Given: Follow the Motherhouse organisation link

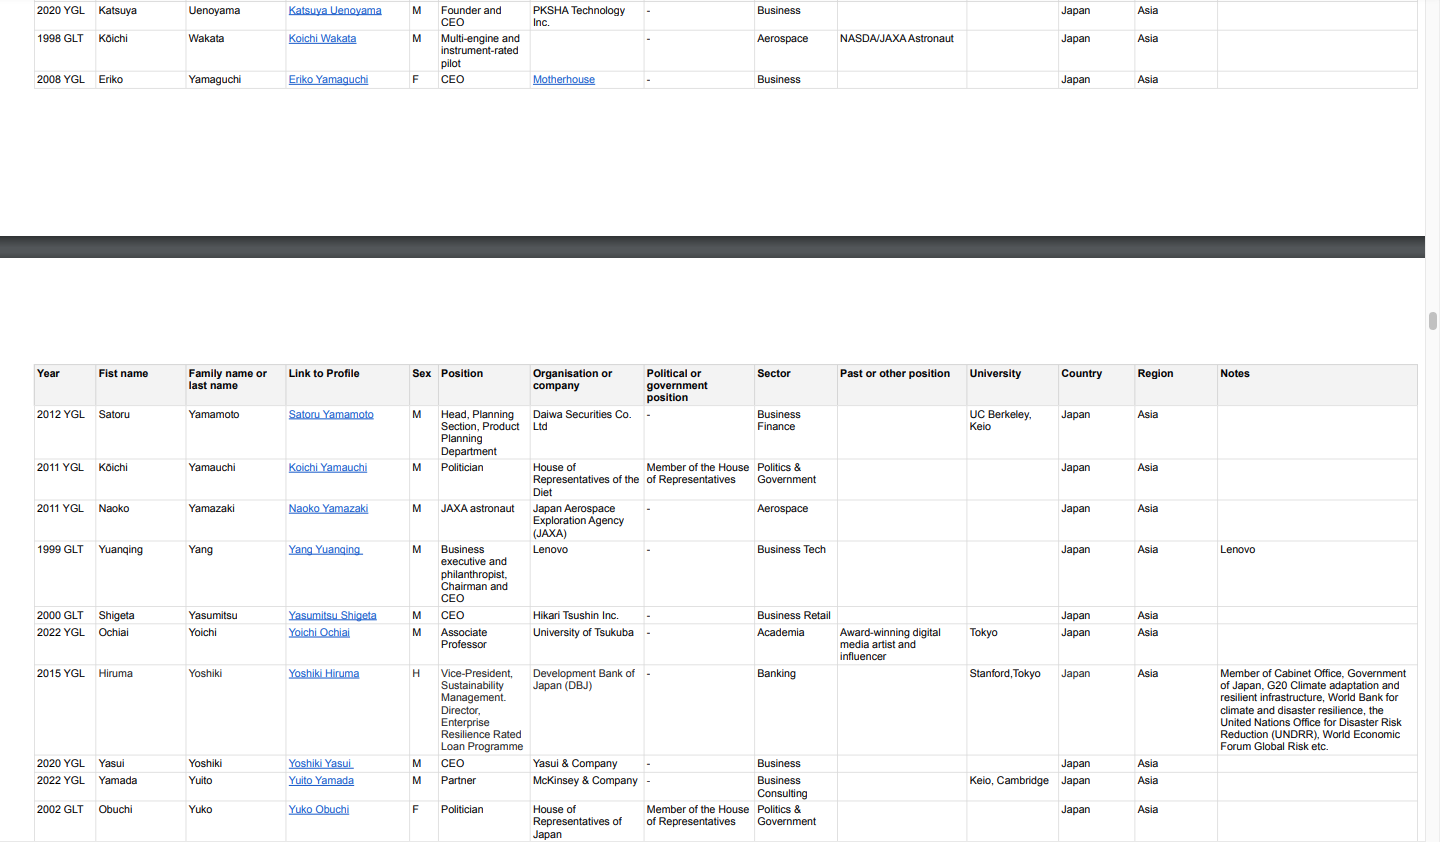Looking at the screenshot, I should [564, 80].
